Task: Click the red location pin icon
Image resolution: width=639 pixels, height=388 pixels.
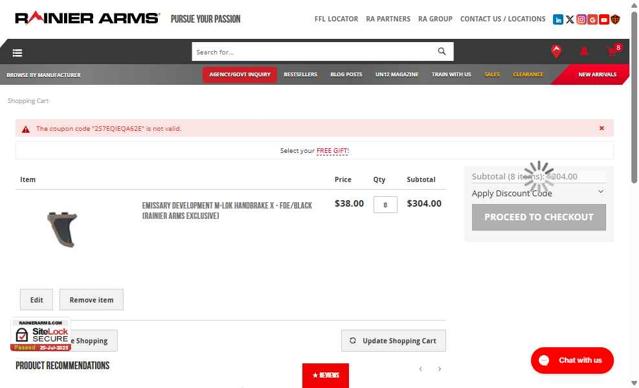Action: pyautogui.click(x=556, y=52)
